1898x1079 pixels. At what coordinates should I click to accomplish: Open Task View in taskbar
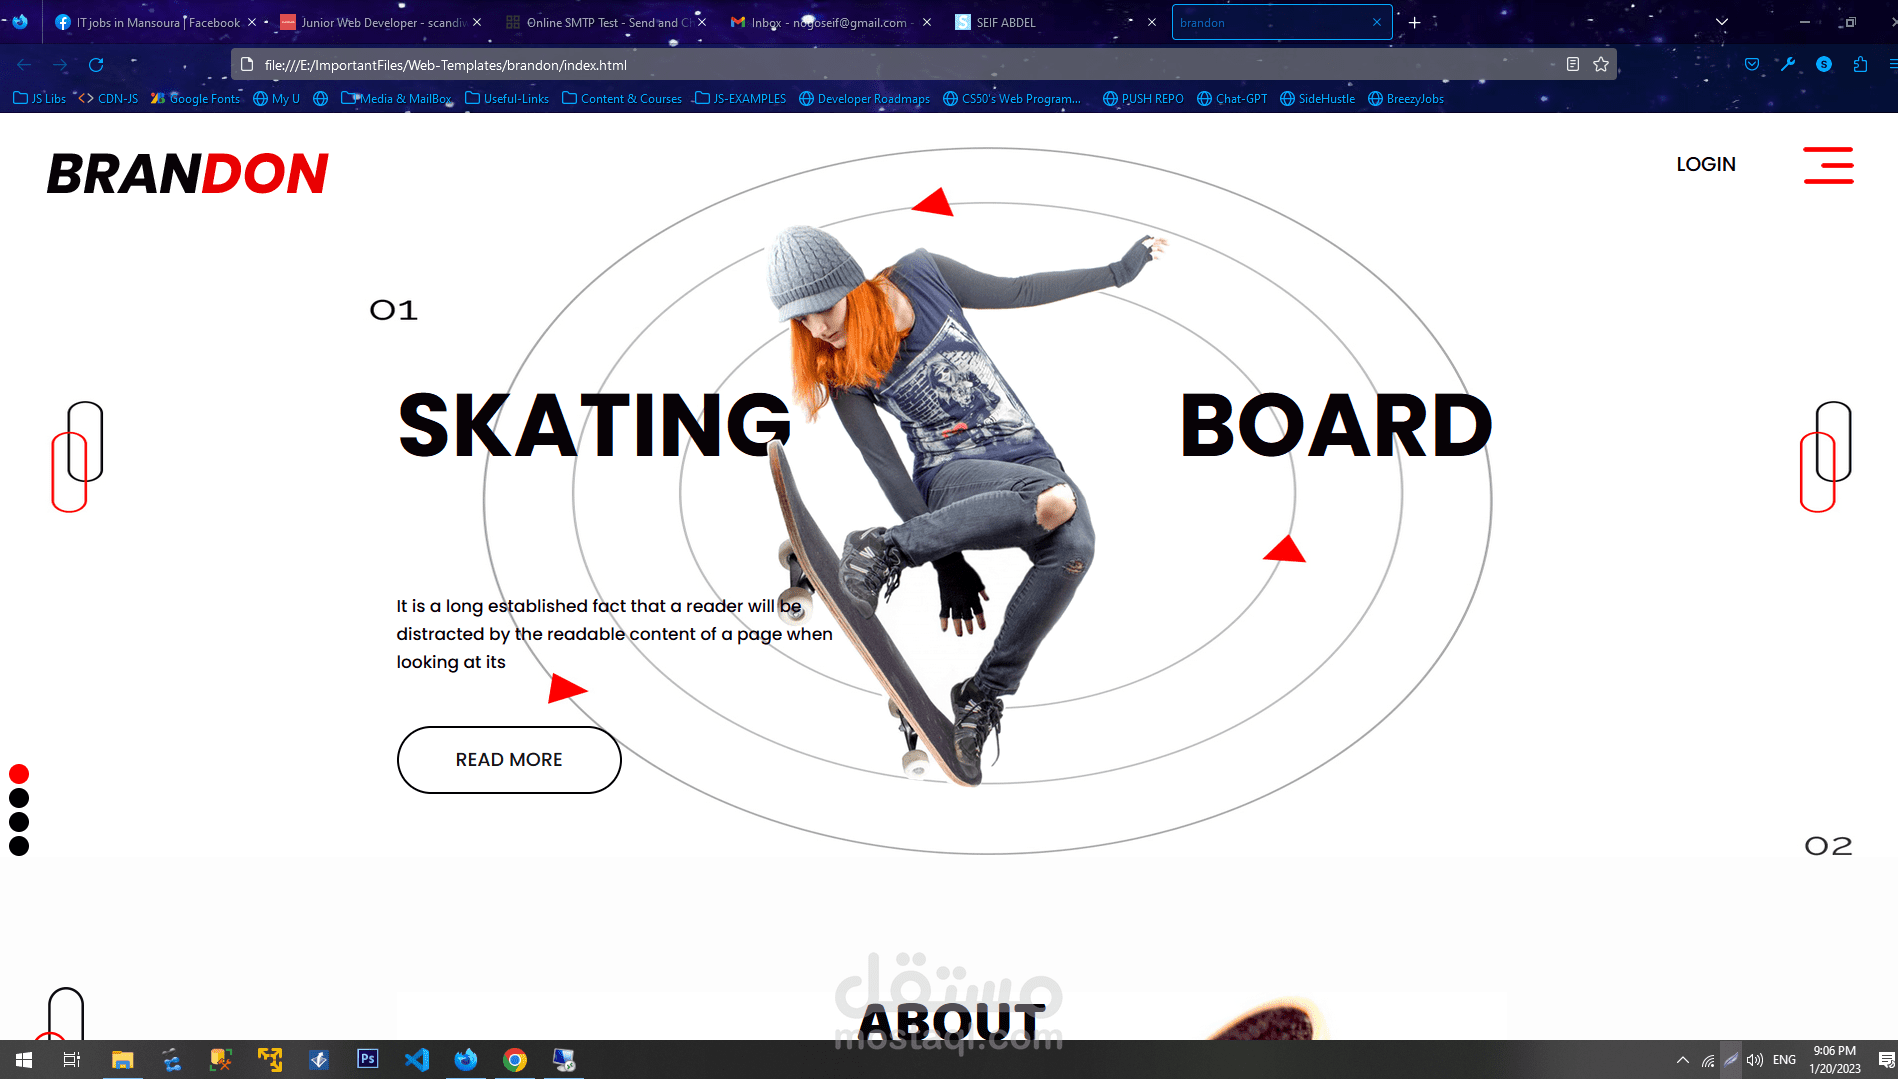72,1060
